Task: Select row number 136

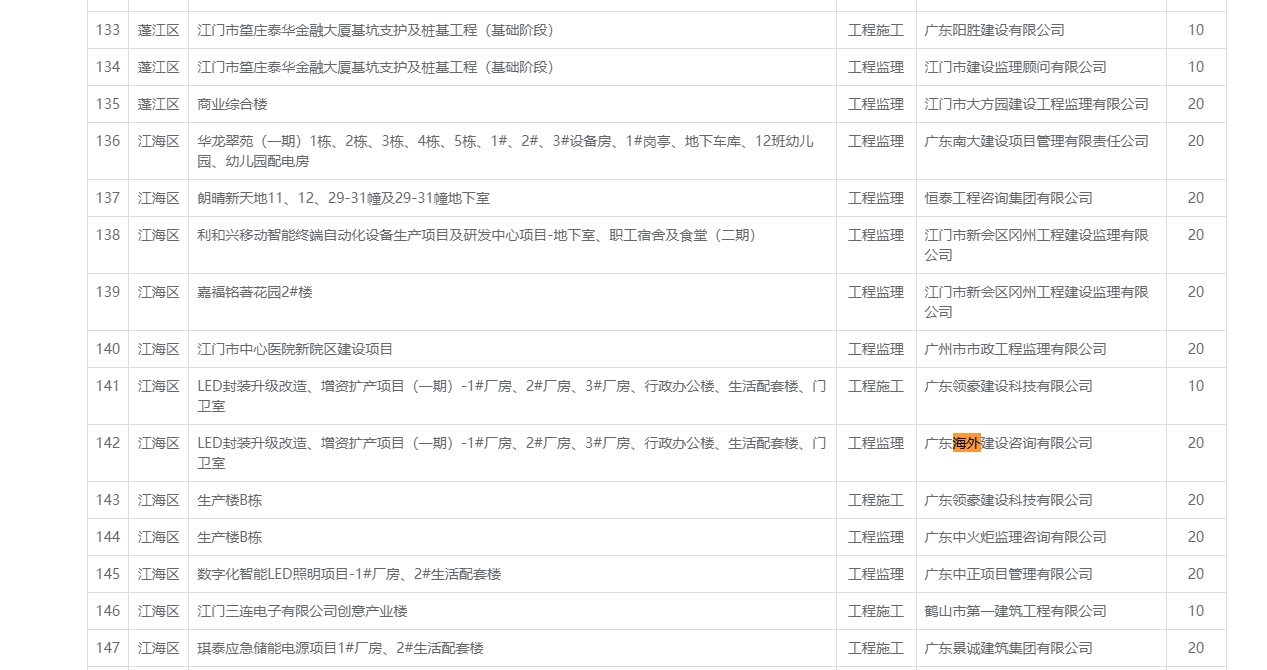Action: pyautogui.click(x=108, y=141)
